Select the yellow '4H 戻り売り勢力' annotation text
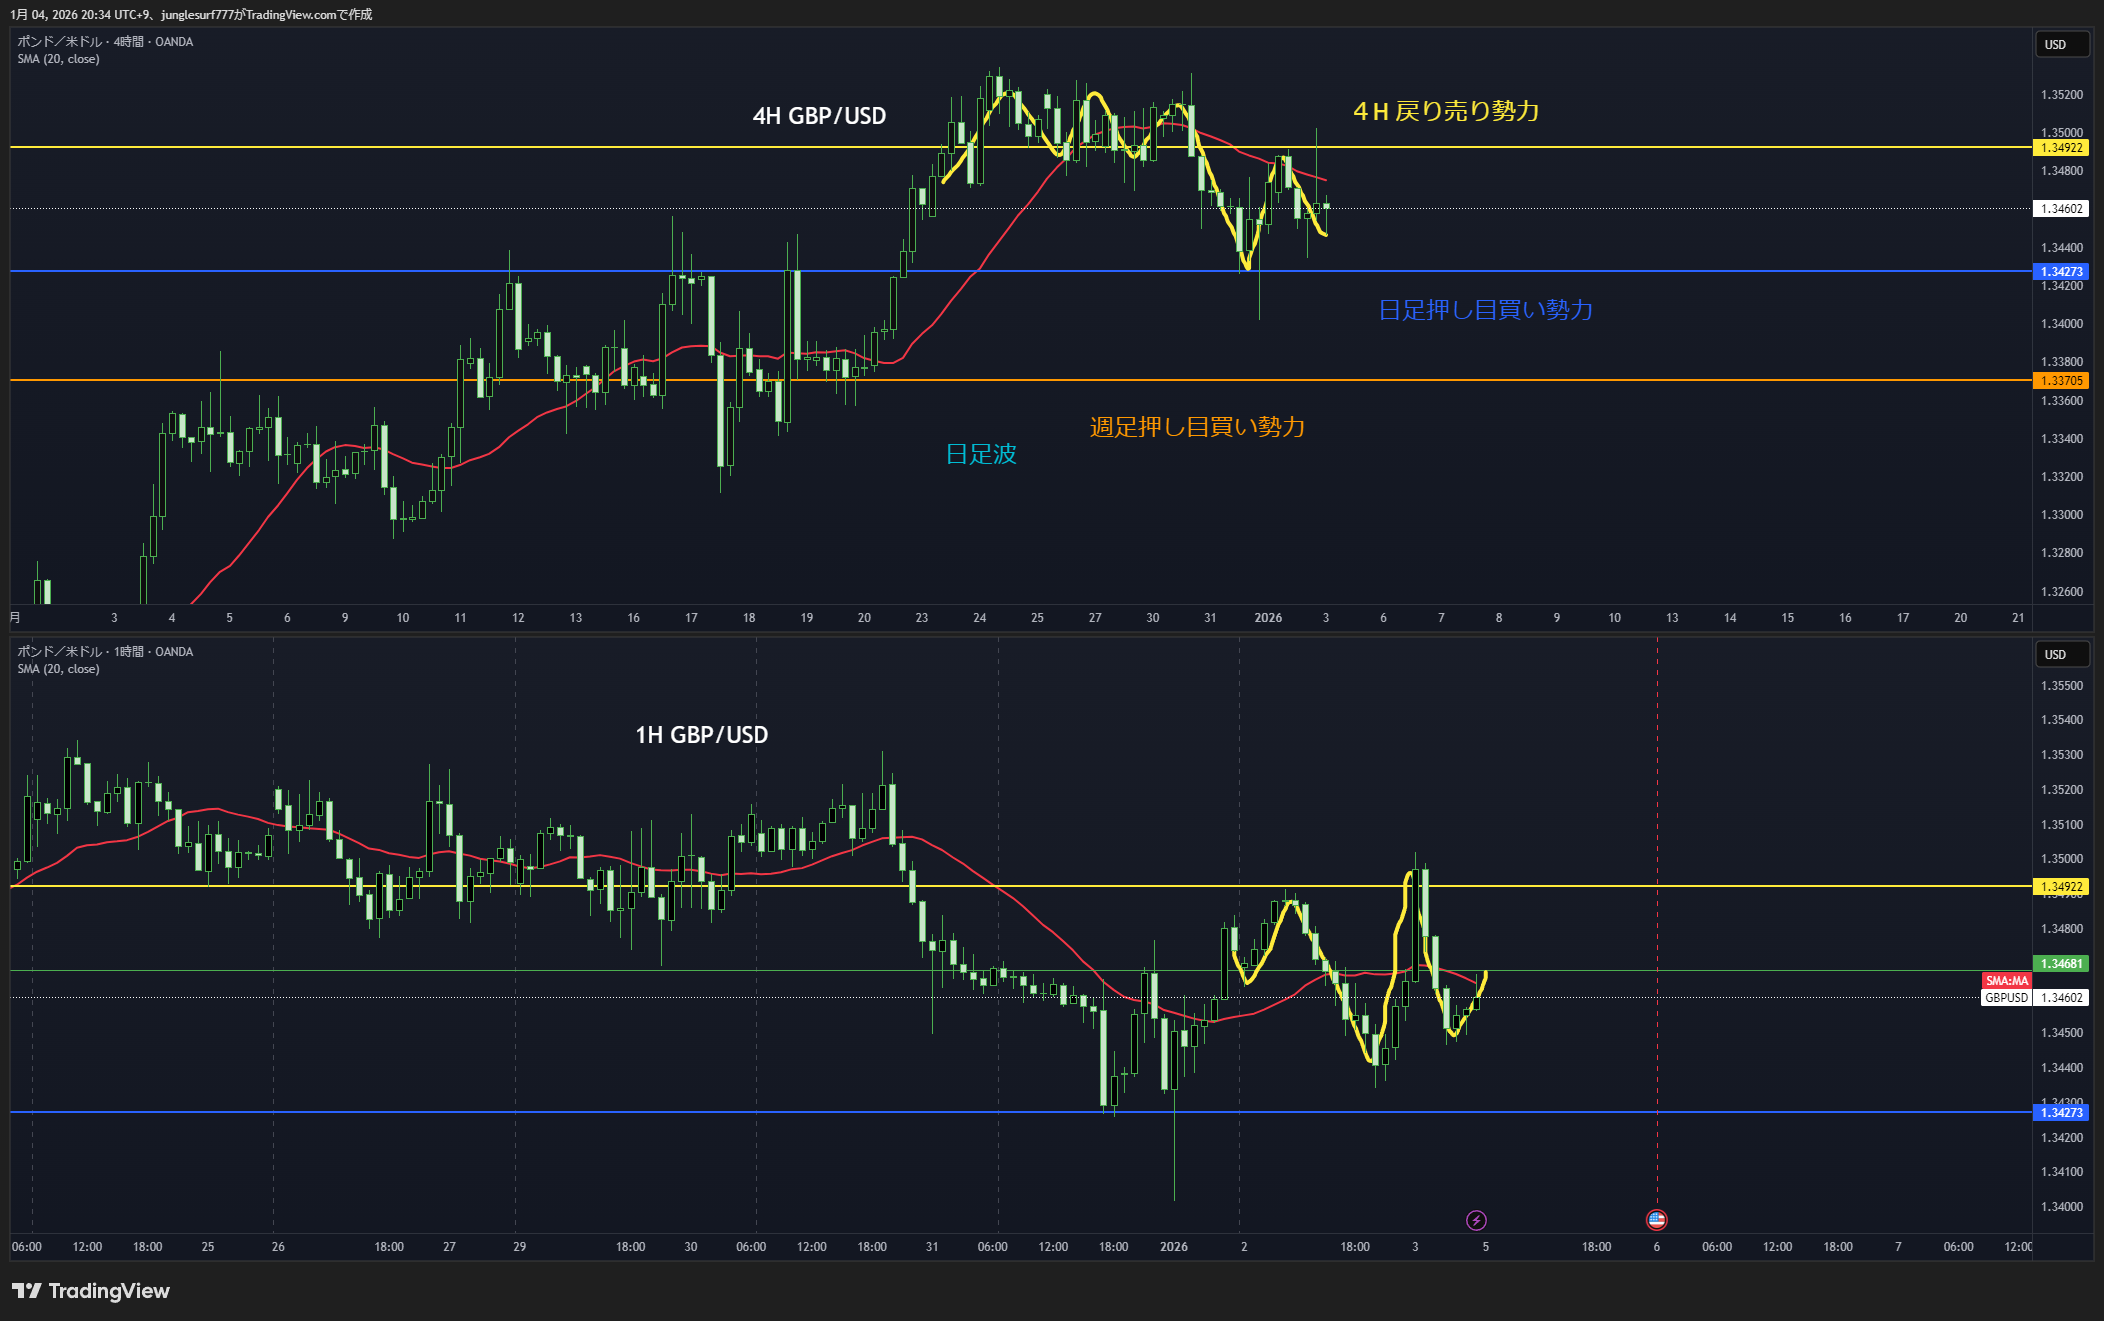Image resolution: width=2104 pixels, height=1321 pixels. [x=1445, y=111]
